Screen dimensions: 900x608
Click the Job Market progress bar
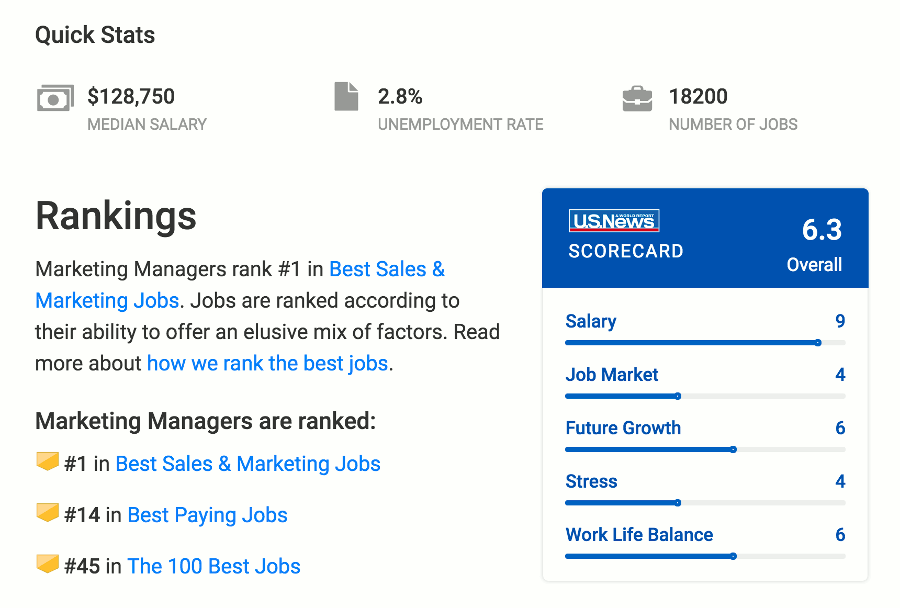pyautogui.click(x=705, y=396)
